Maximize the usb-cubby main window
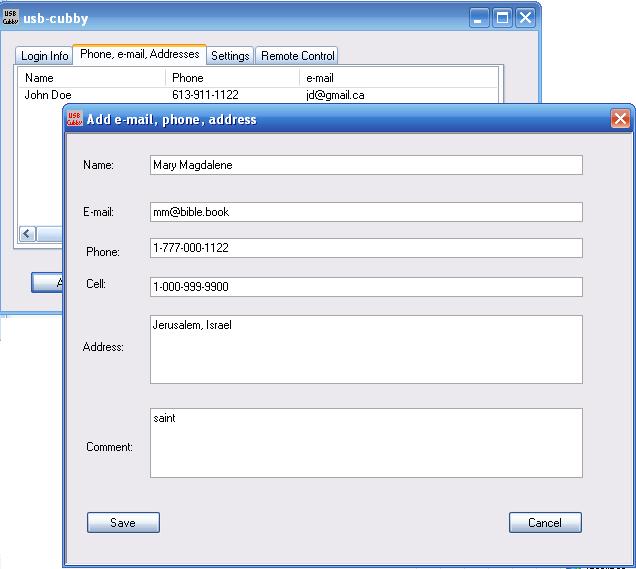 [503, 17]
